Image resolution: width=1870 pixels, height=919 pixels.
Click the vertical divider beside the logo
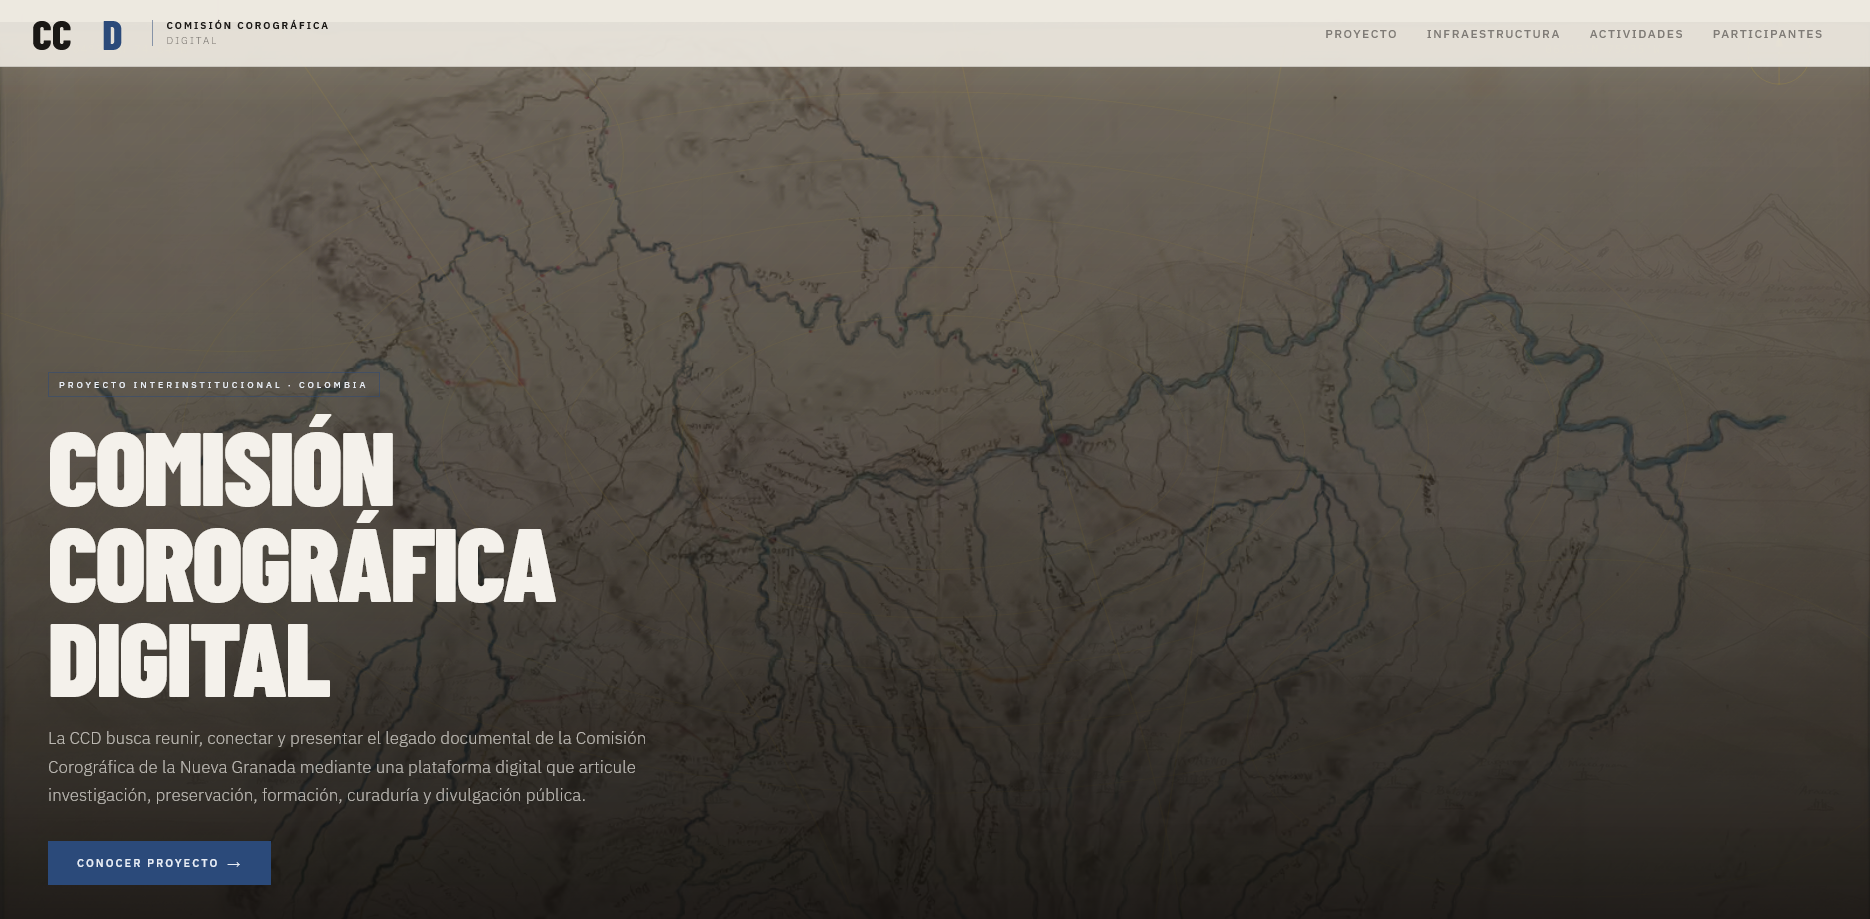coord(152,33)
